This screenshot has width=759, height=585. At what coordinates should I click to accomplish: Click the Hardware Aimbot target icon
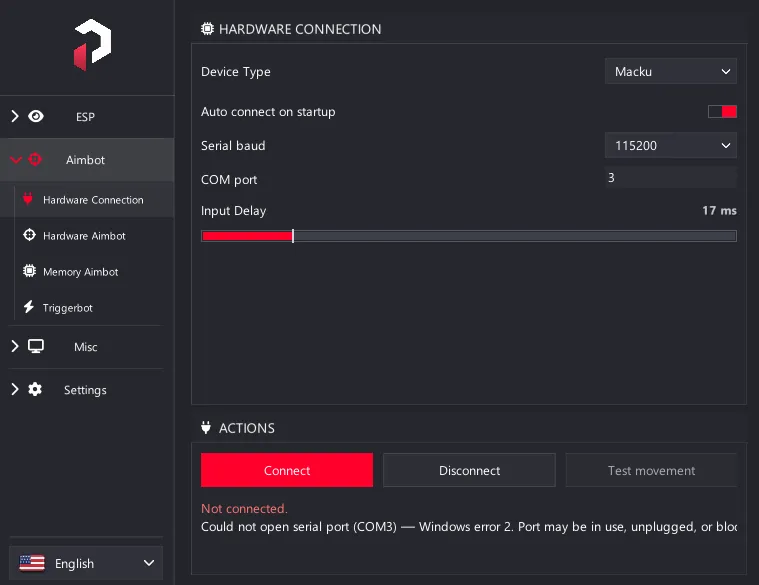coord(30,235)
